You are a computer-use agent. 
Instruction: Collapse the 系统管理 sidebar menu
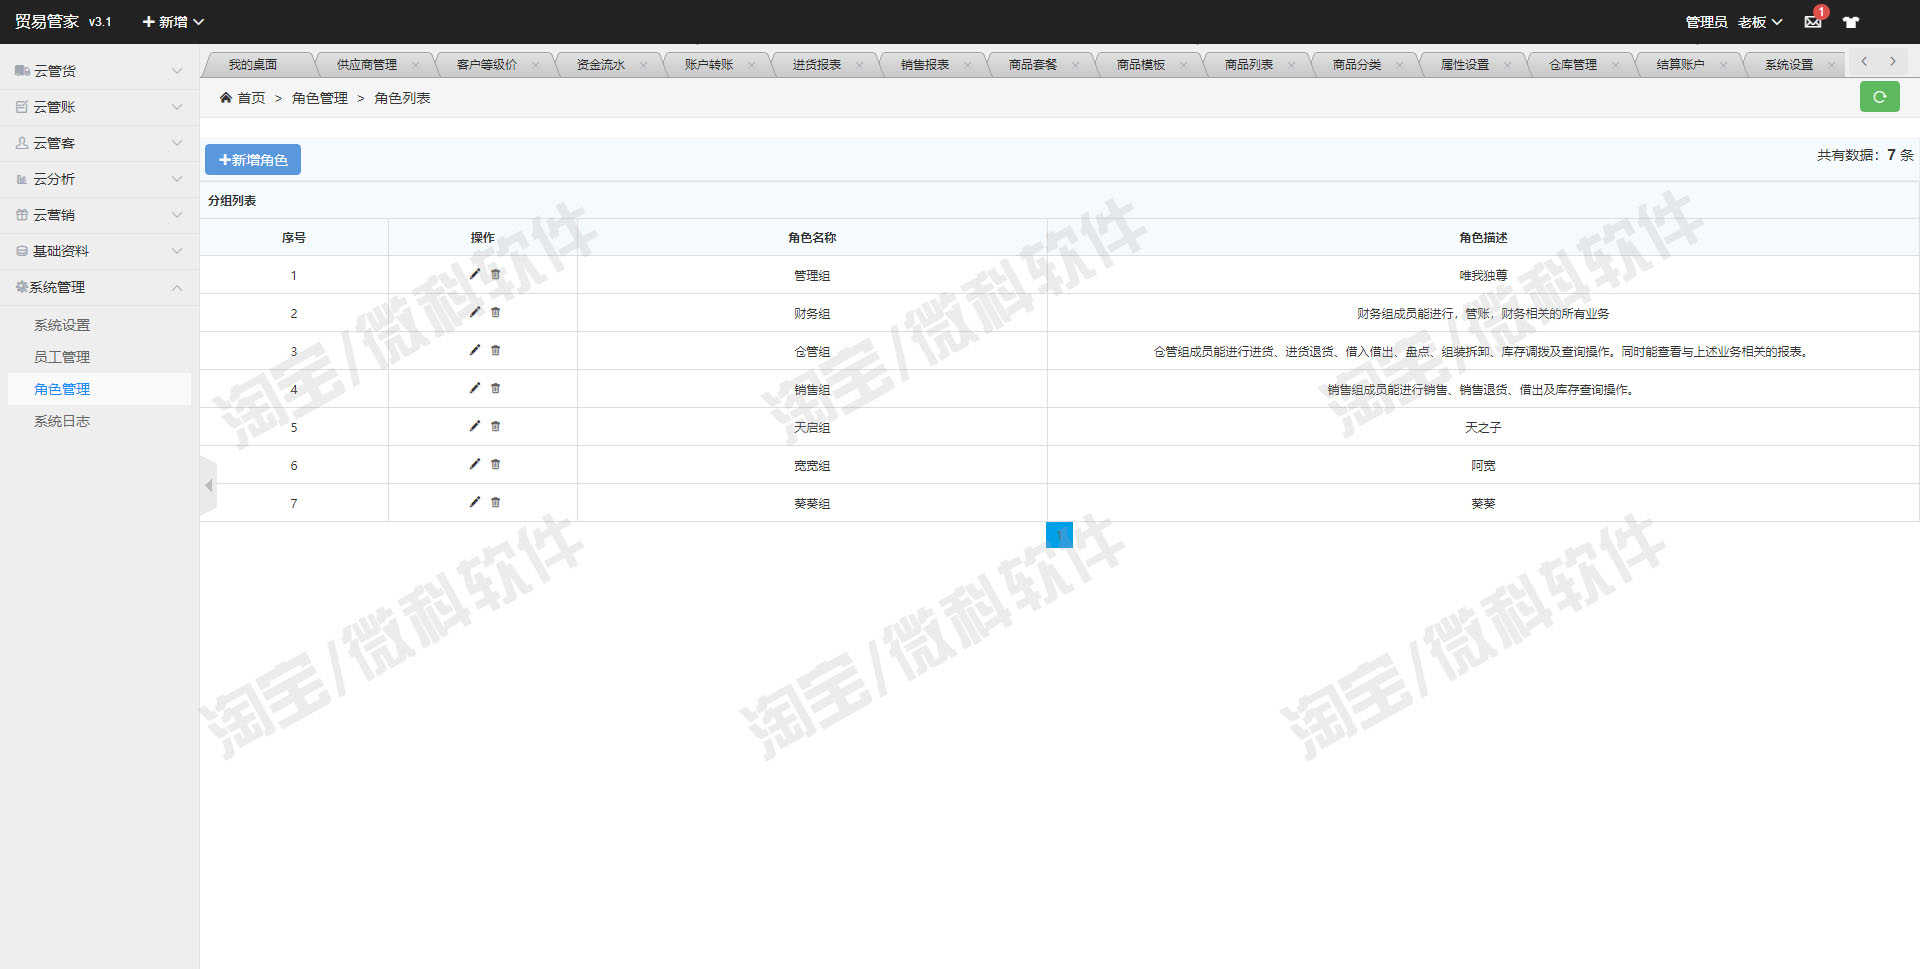[99, 287]
